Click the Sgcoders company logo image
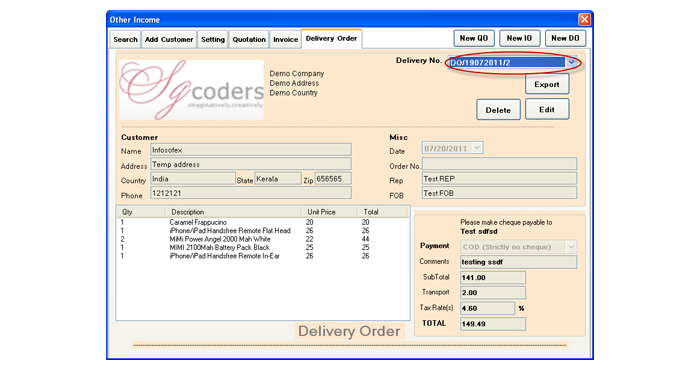The height and width of the screenshot is (371, 700). [192, 90]
